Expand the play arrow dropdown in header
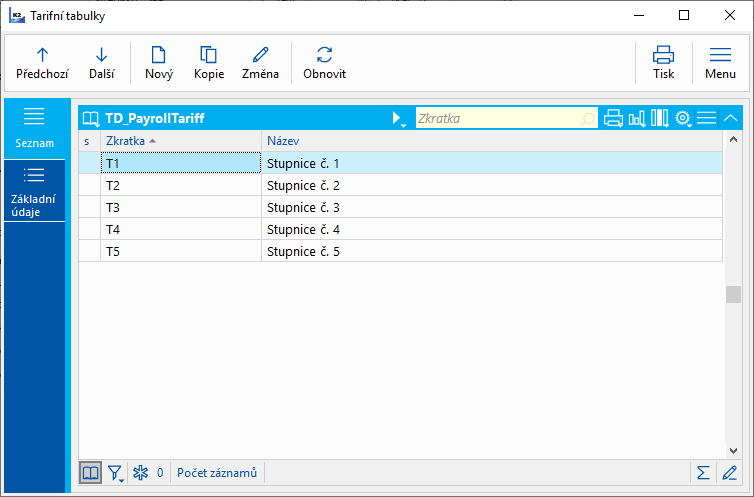 coord(399,118)
